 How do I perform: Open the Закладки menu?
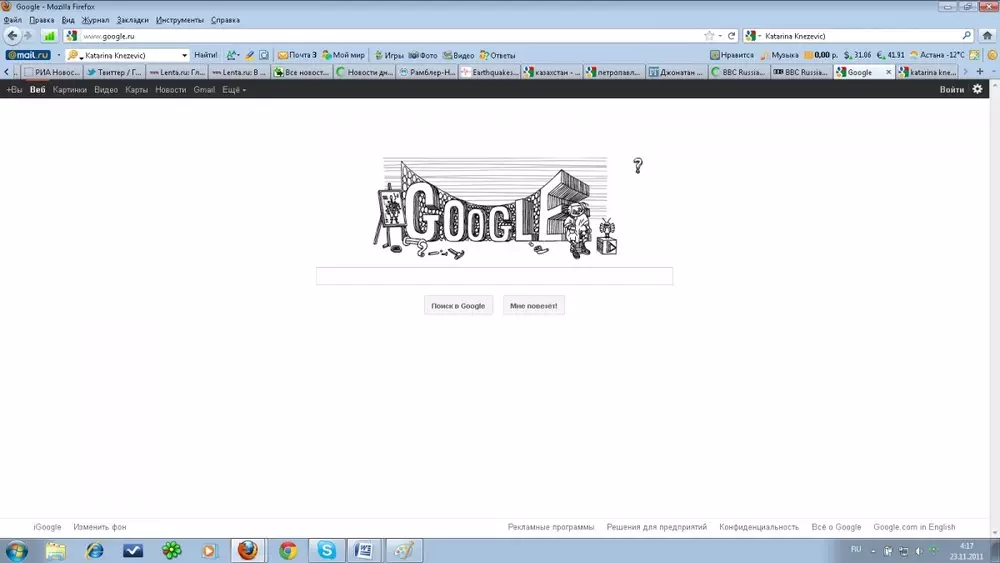(x=132, y=20)
